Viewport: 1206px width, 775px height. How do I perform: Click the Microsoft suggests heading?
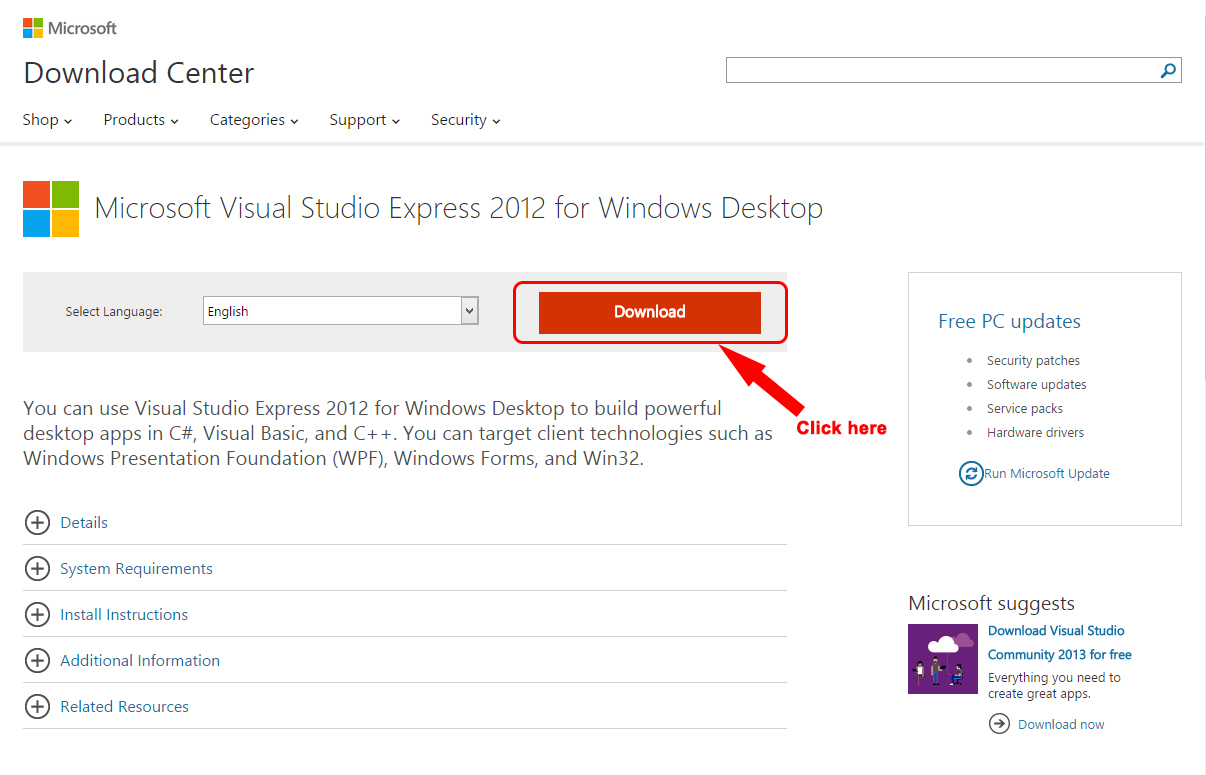click(991, 603)
